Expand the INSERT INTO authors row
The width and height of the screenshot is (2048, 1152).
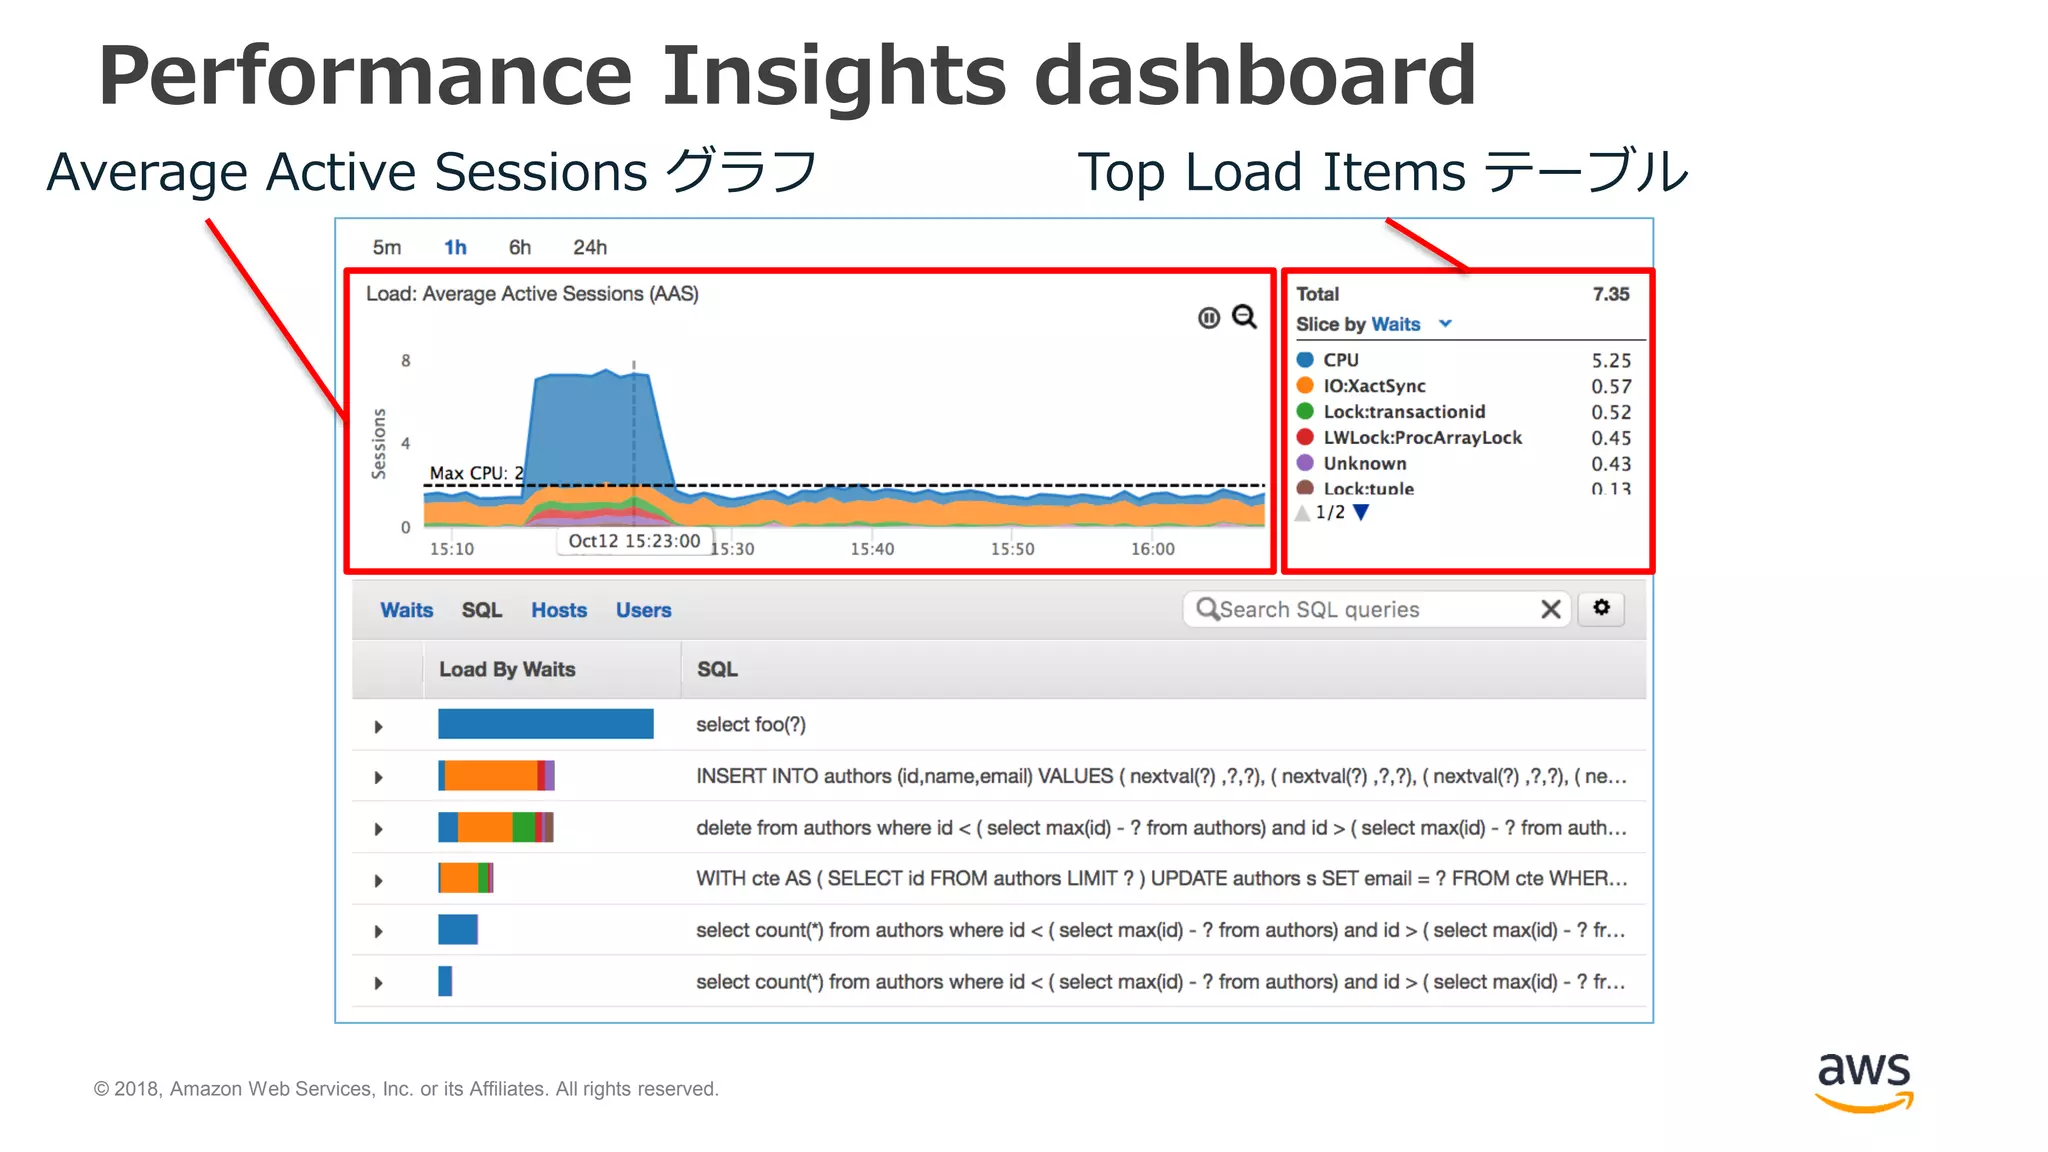[378, 777]
